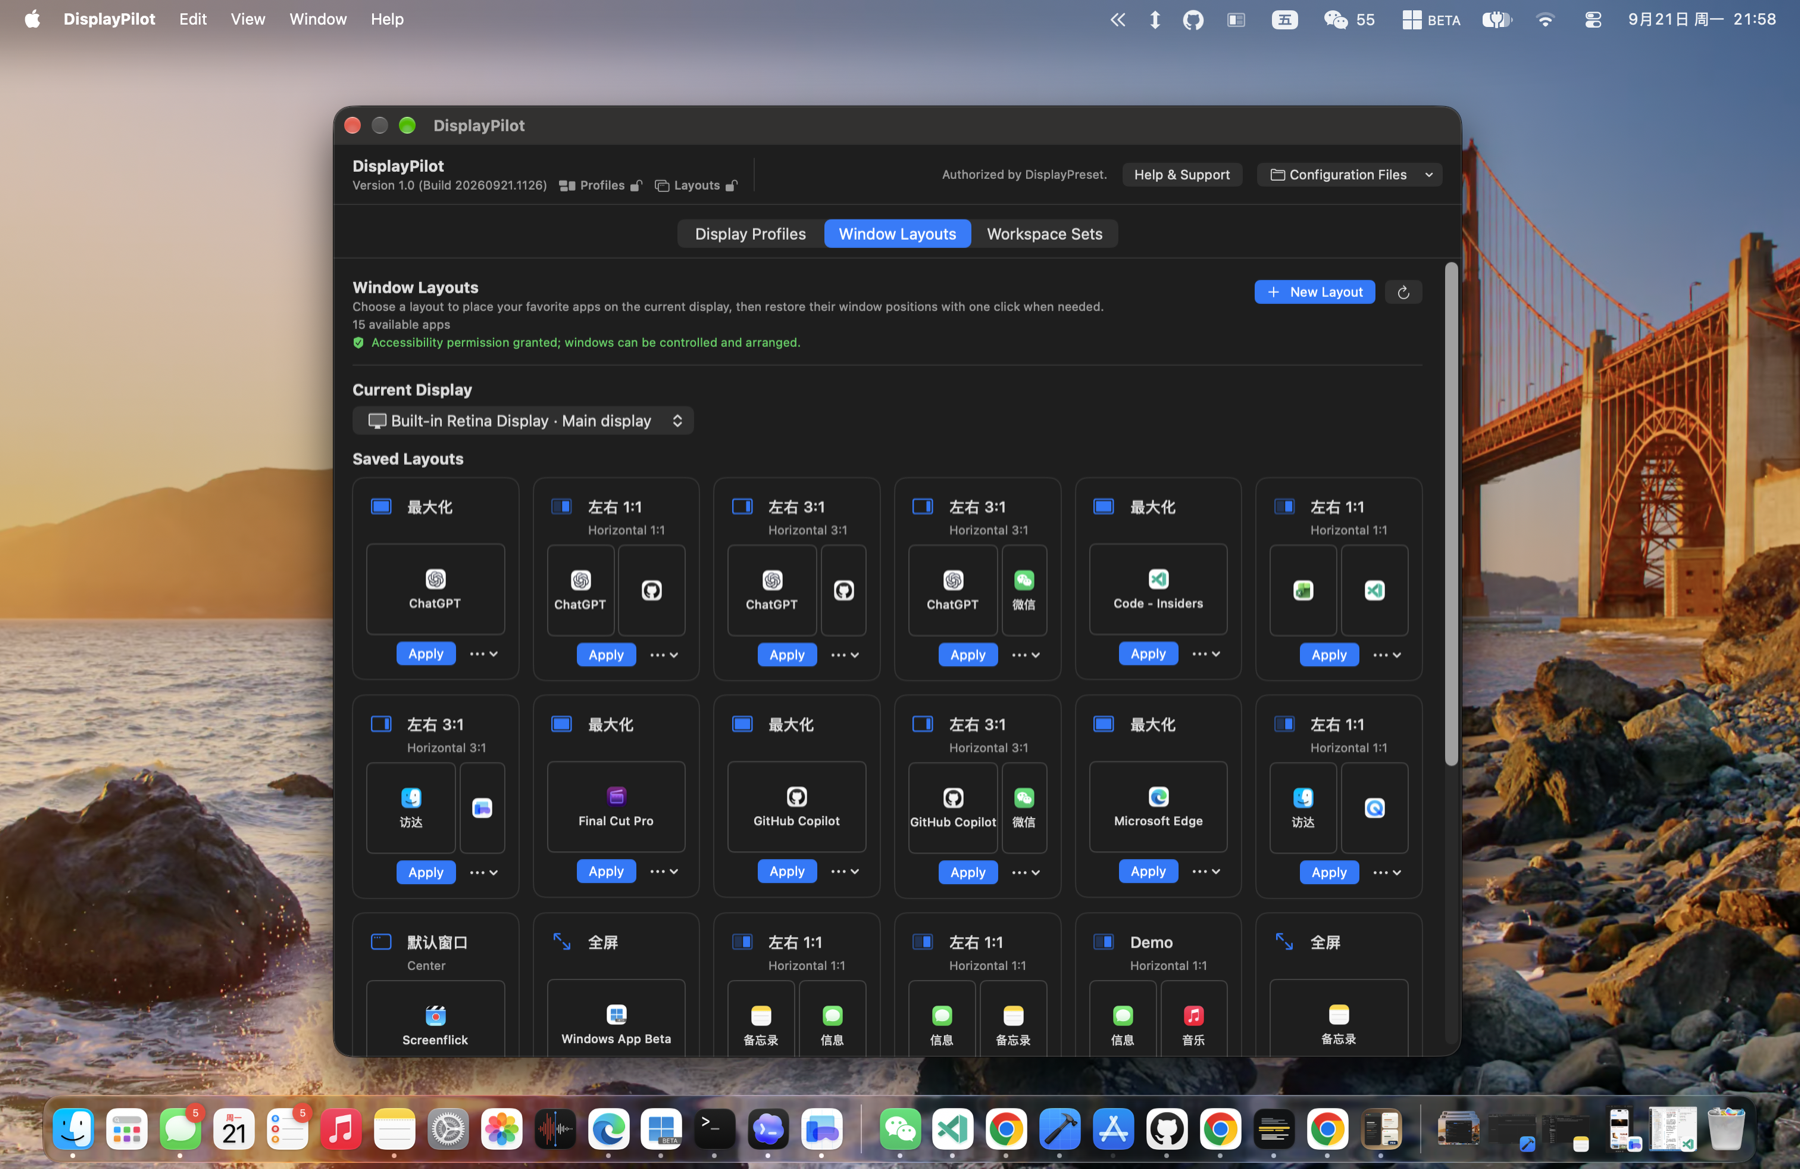This screenshot has height=1169, width=1800.
Task: Apply the Microsoft Edge layout
Action: tap(1148, 871)
